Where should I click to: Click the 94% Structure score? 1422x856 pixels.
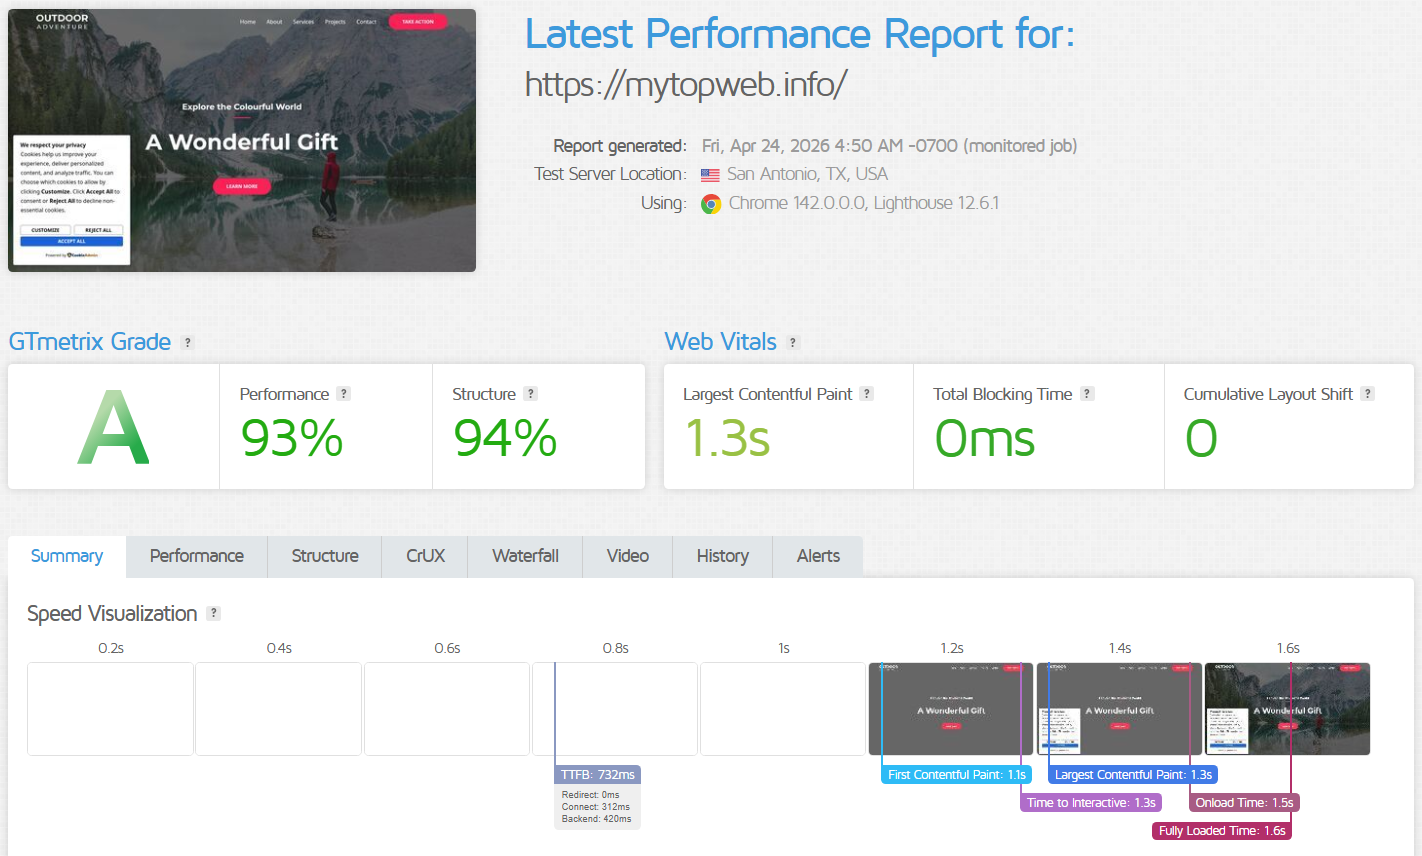(x=505, y=439)
